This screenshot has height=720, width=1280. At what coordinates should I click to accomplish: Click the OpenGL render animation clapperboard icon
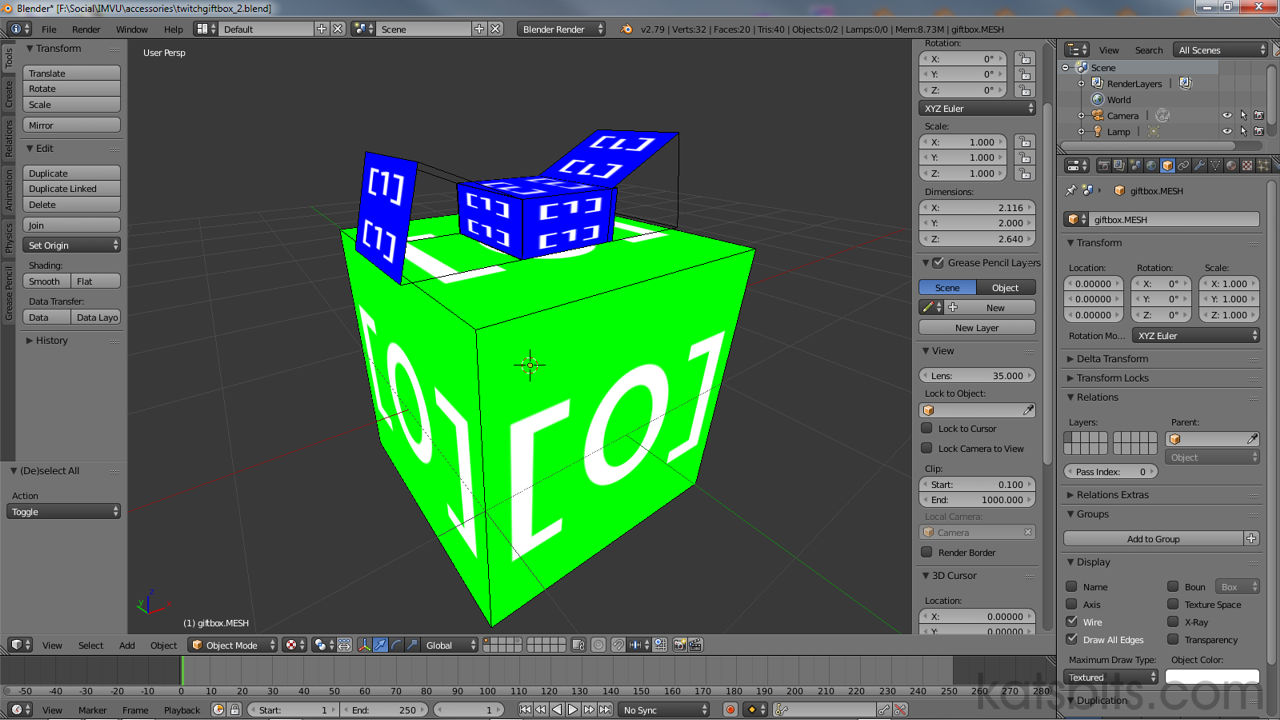[x=695, y=645]
